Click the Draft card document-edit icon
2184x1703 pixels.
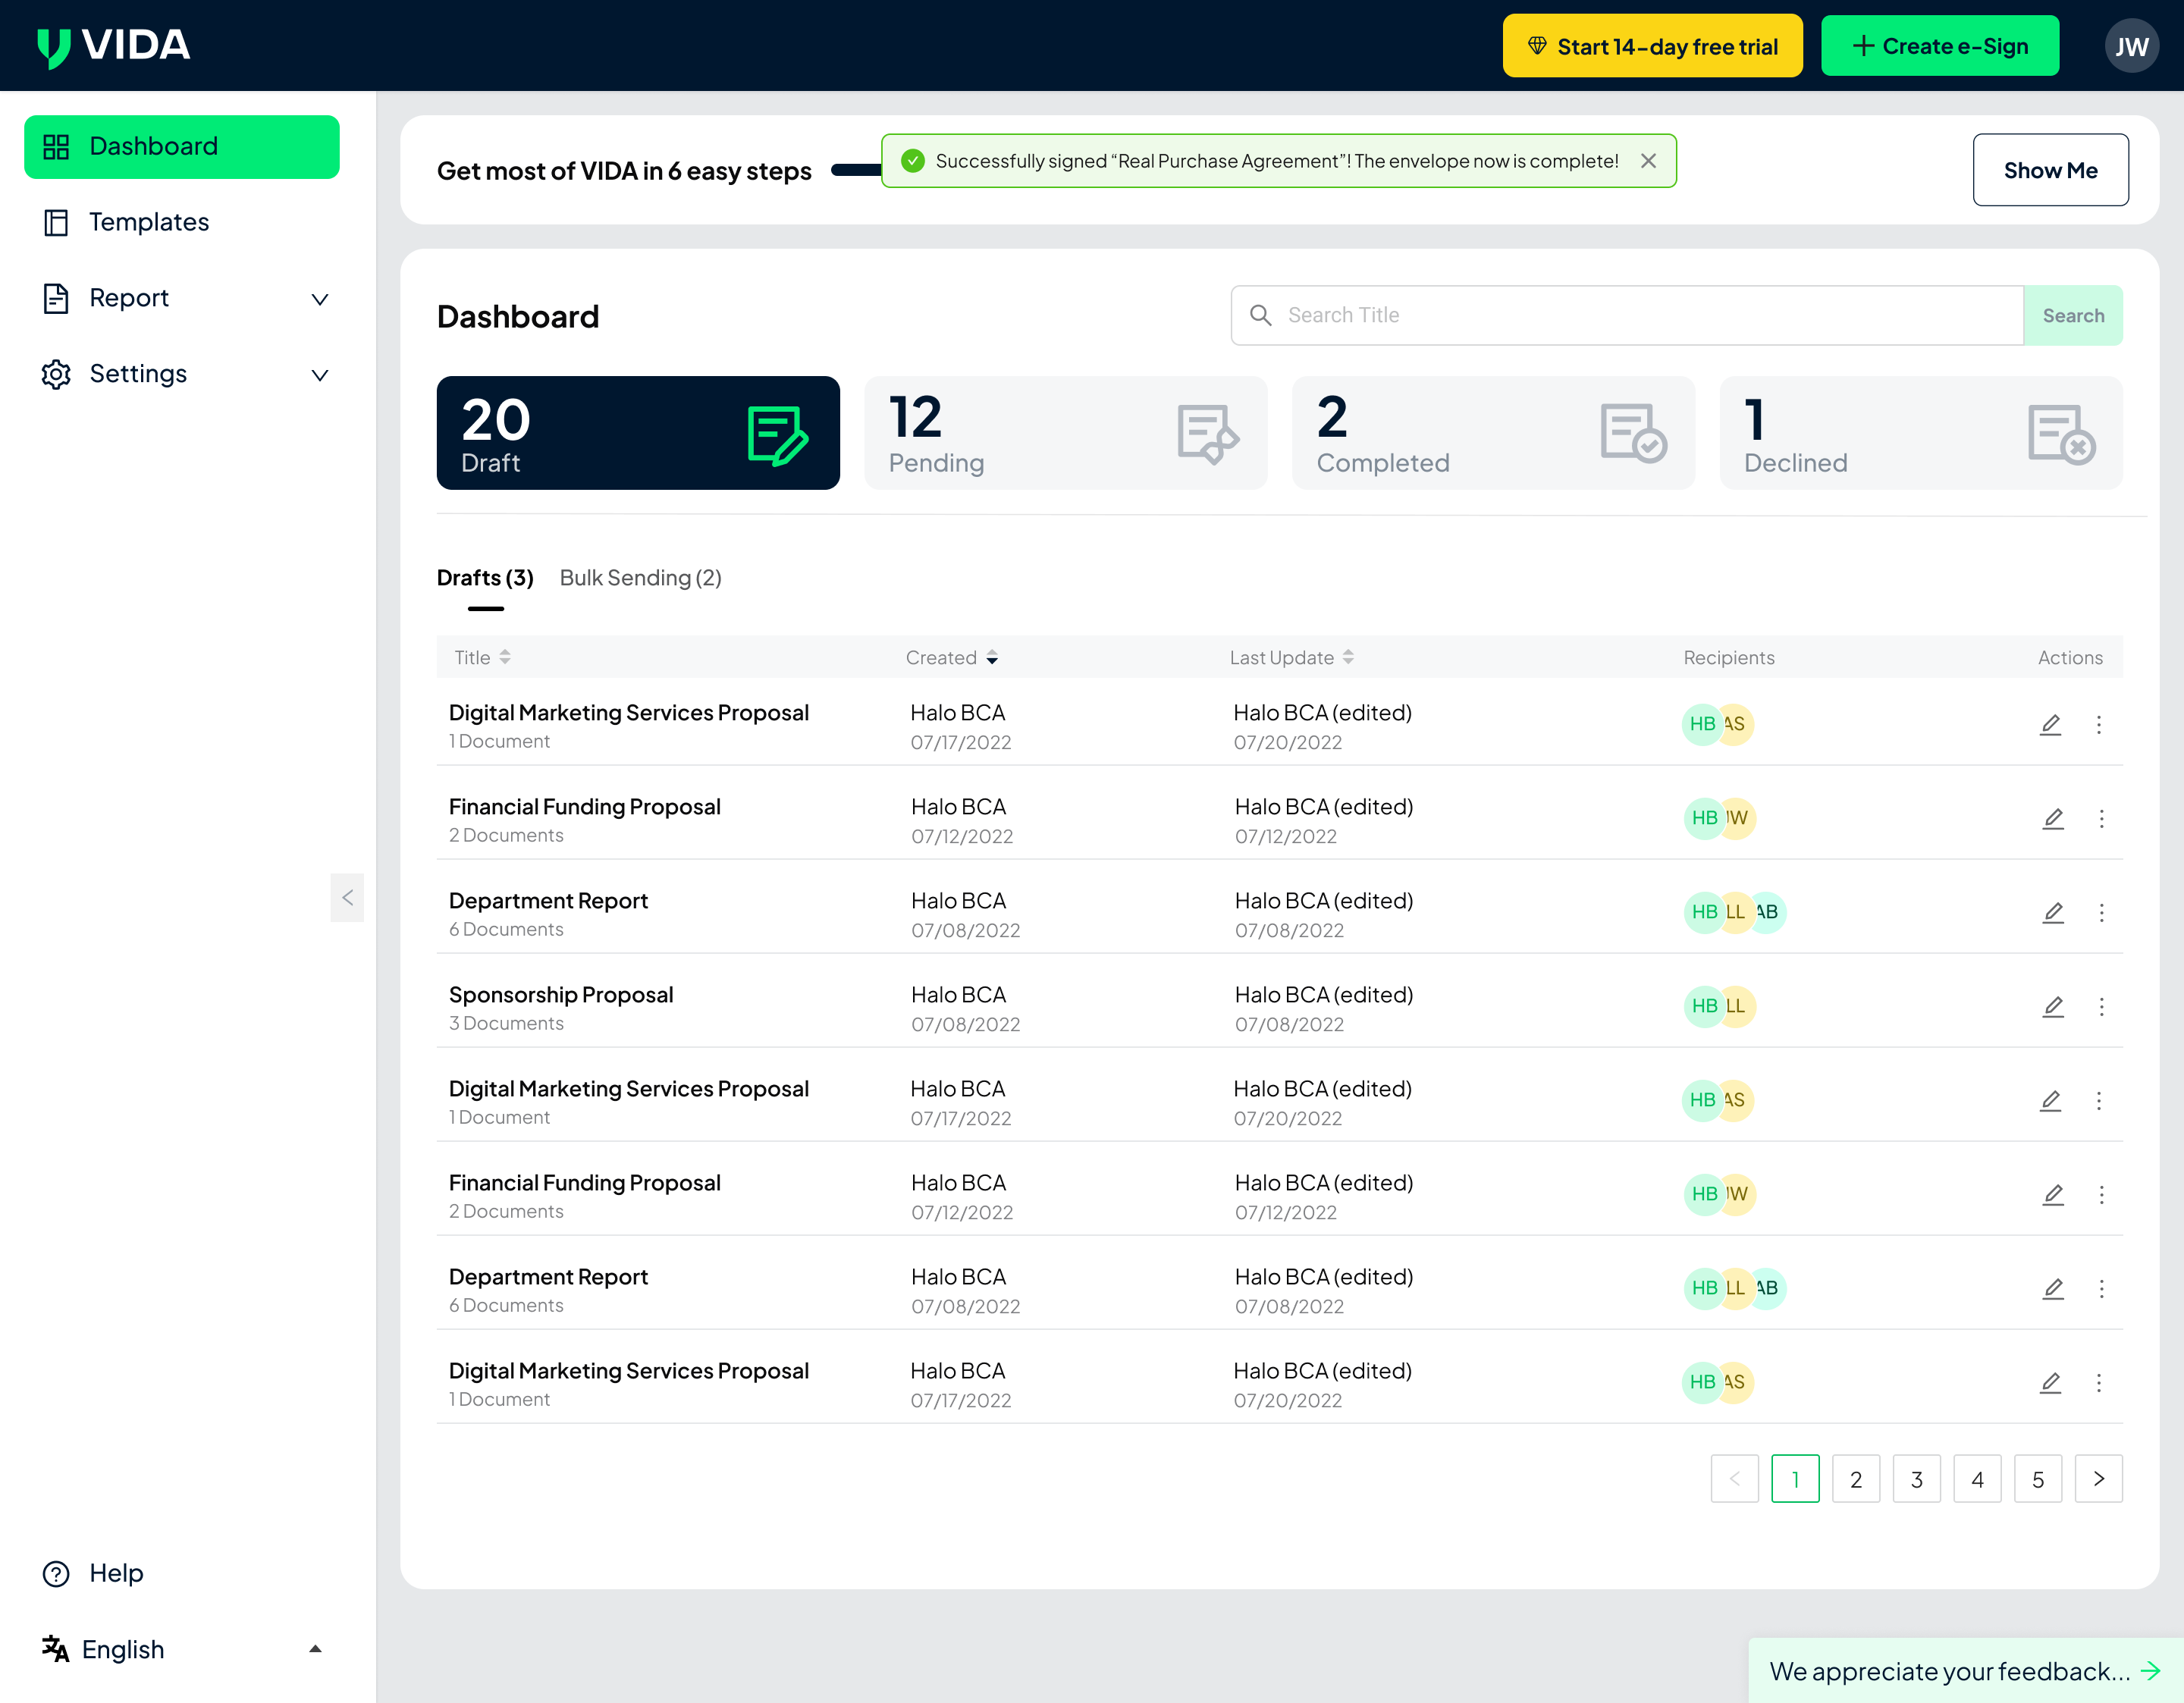pos(777,434)
